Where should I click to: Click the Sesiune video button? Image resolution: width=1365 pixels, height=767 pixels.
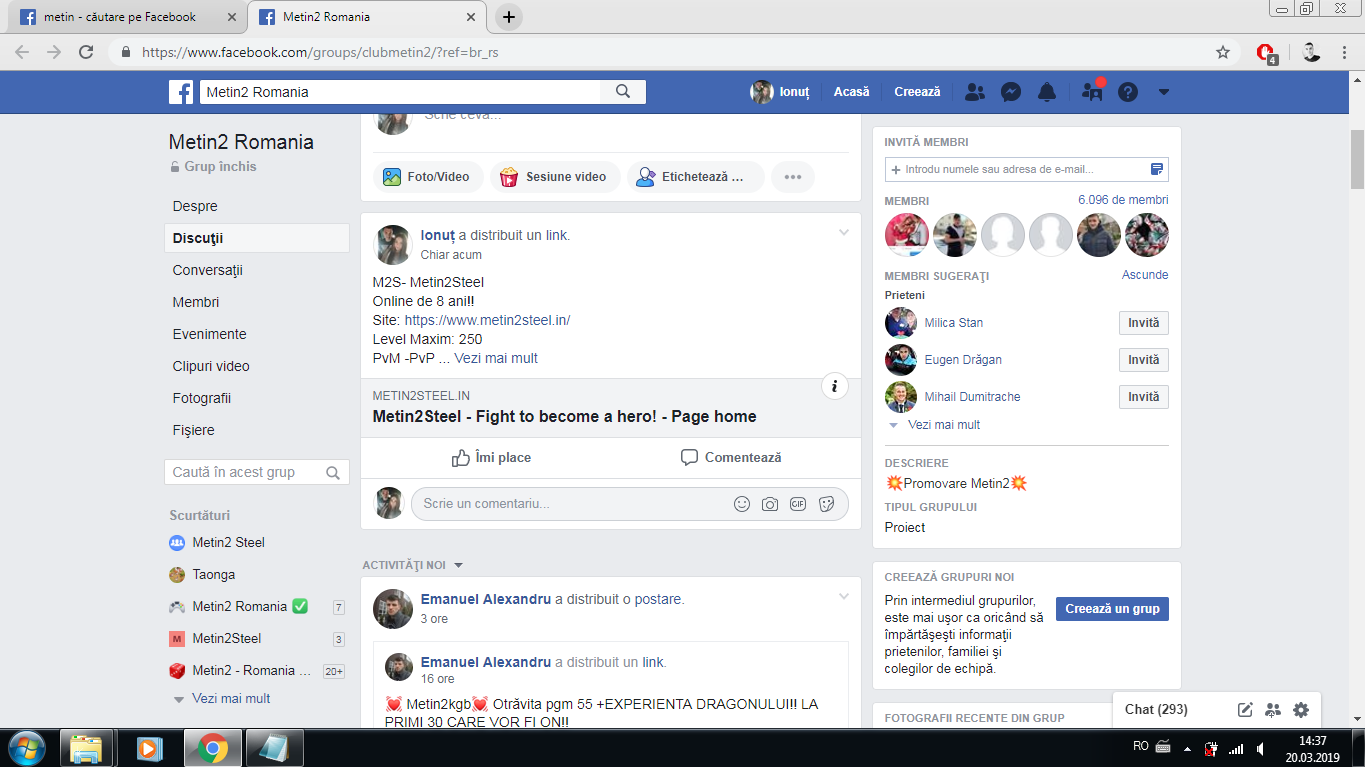click(554, 177)
